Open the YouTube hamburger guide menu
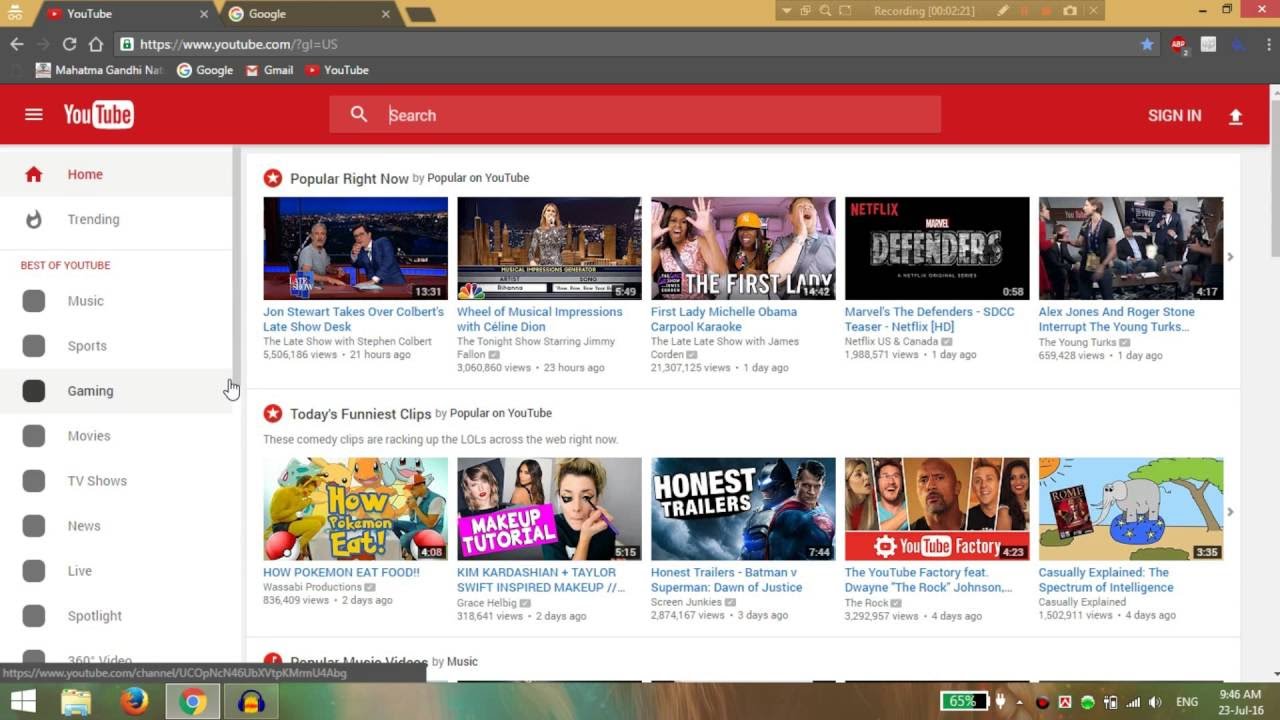 [34, 115]
